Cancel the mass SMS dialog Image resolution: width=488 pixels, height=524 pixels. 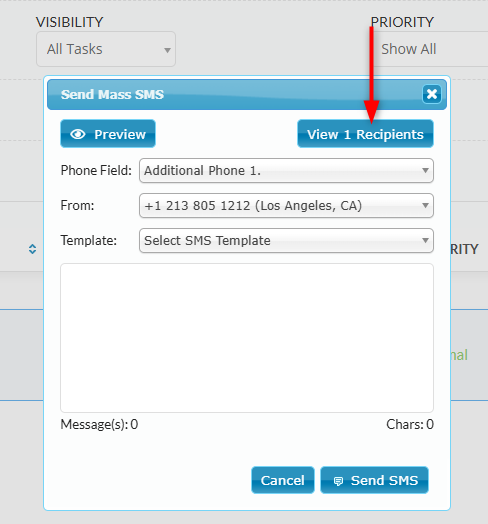coord(283,480)
